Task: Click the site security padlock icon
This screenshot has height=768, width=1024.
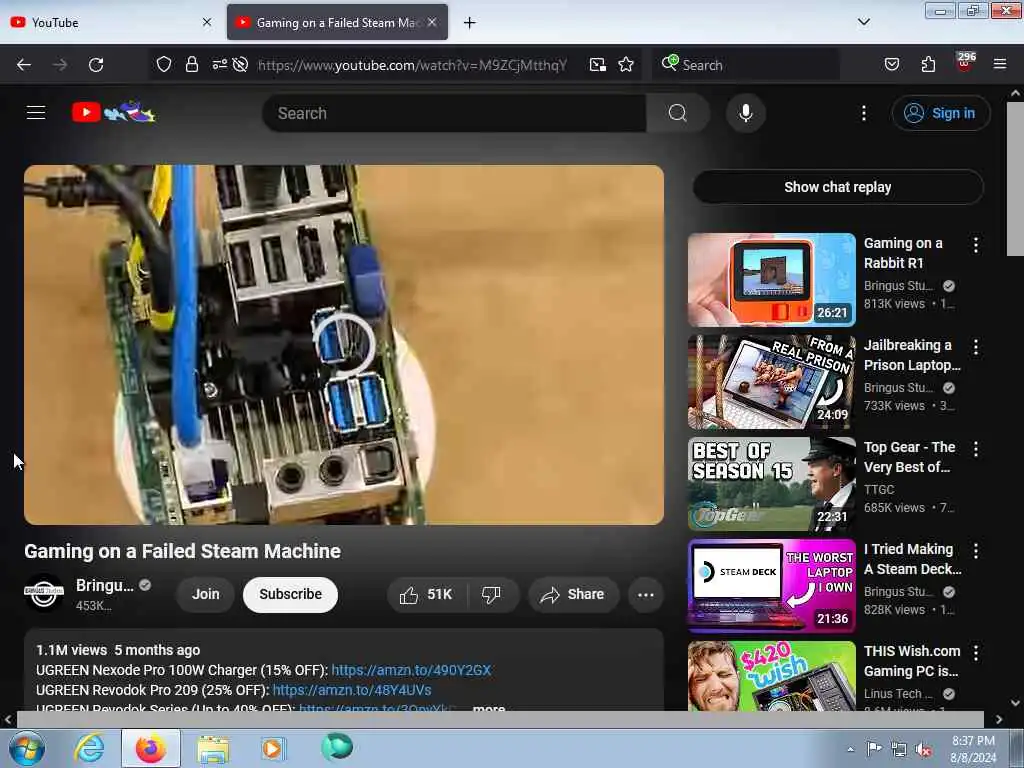Action: tap(191, 65)
